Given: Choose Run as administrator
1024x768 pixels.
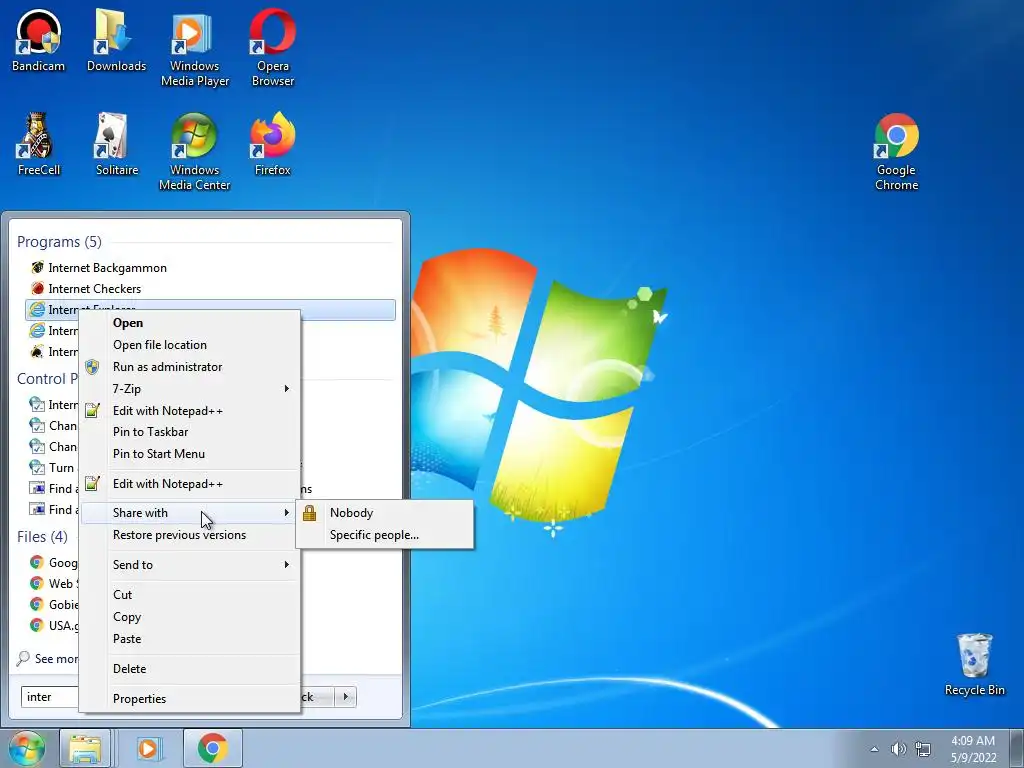Looking at the screenshot, I should (x=189, y=367).
